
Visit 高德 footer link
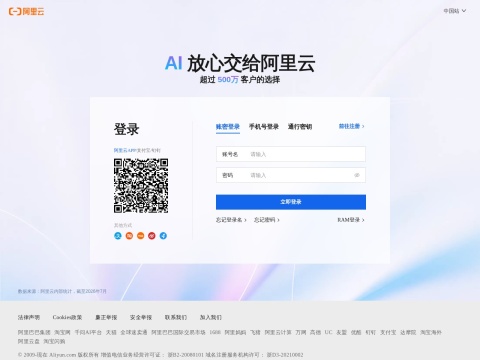(x=315, y=332)
